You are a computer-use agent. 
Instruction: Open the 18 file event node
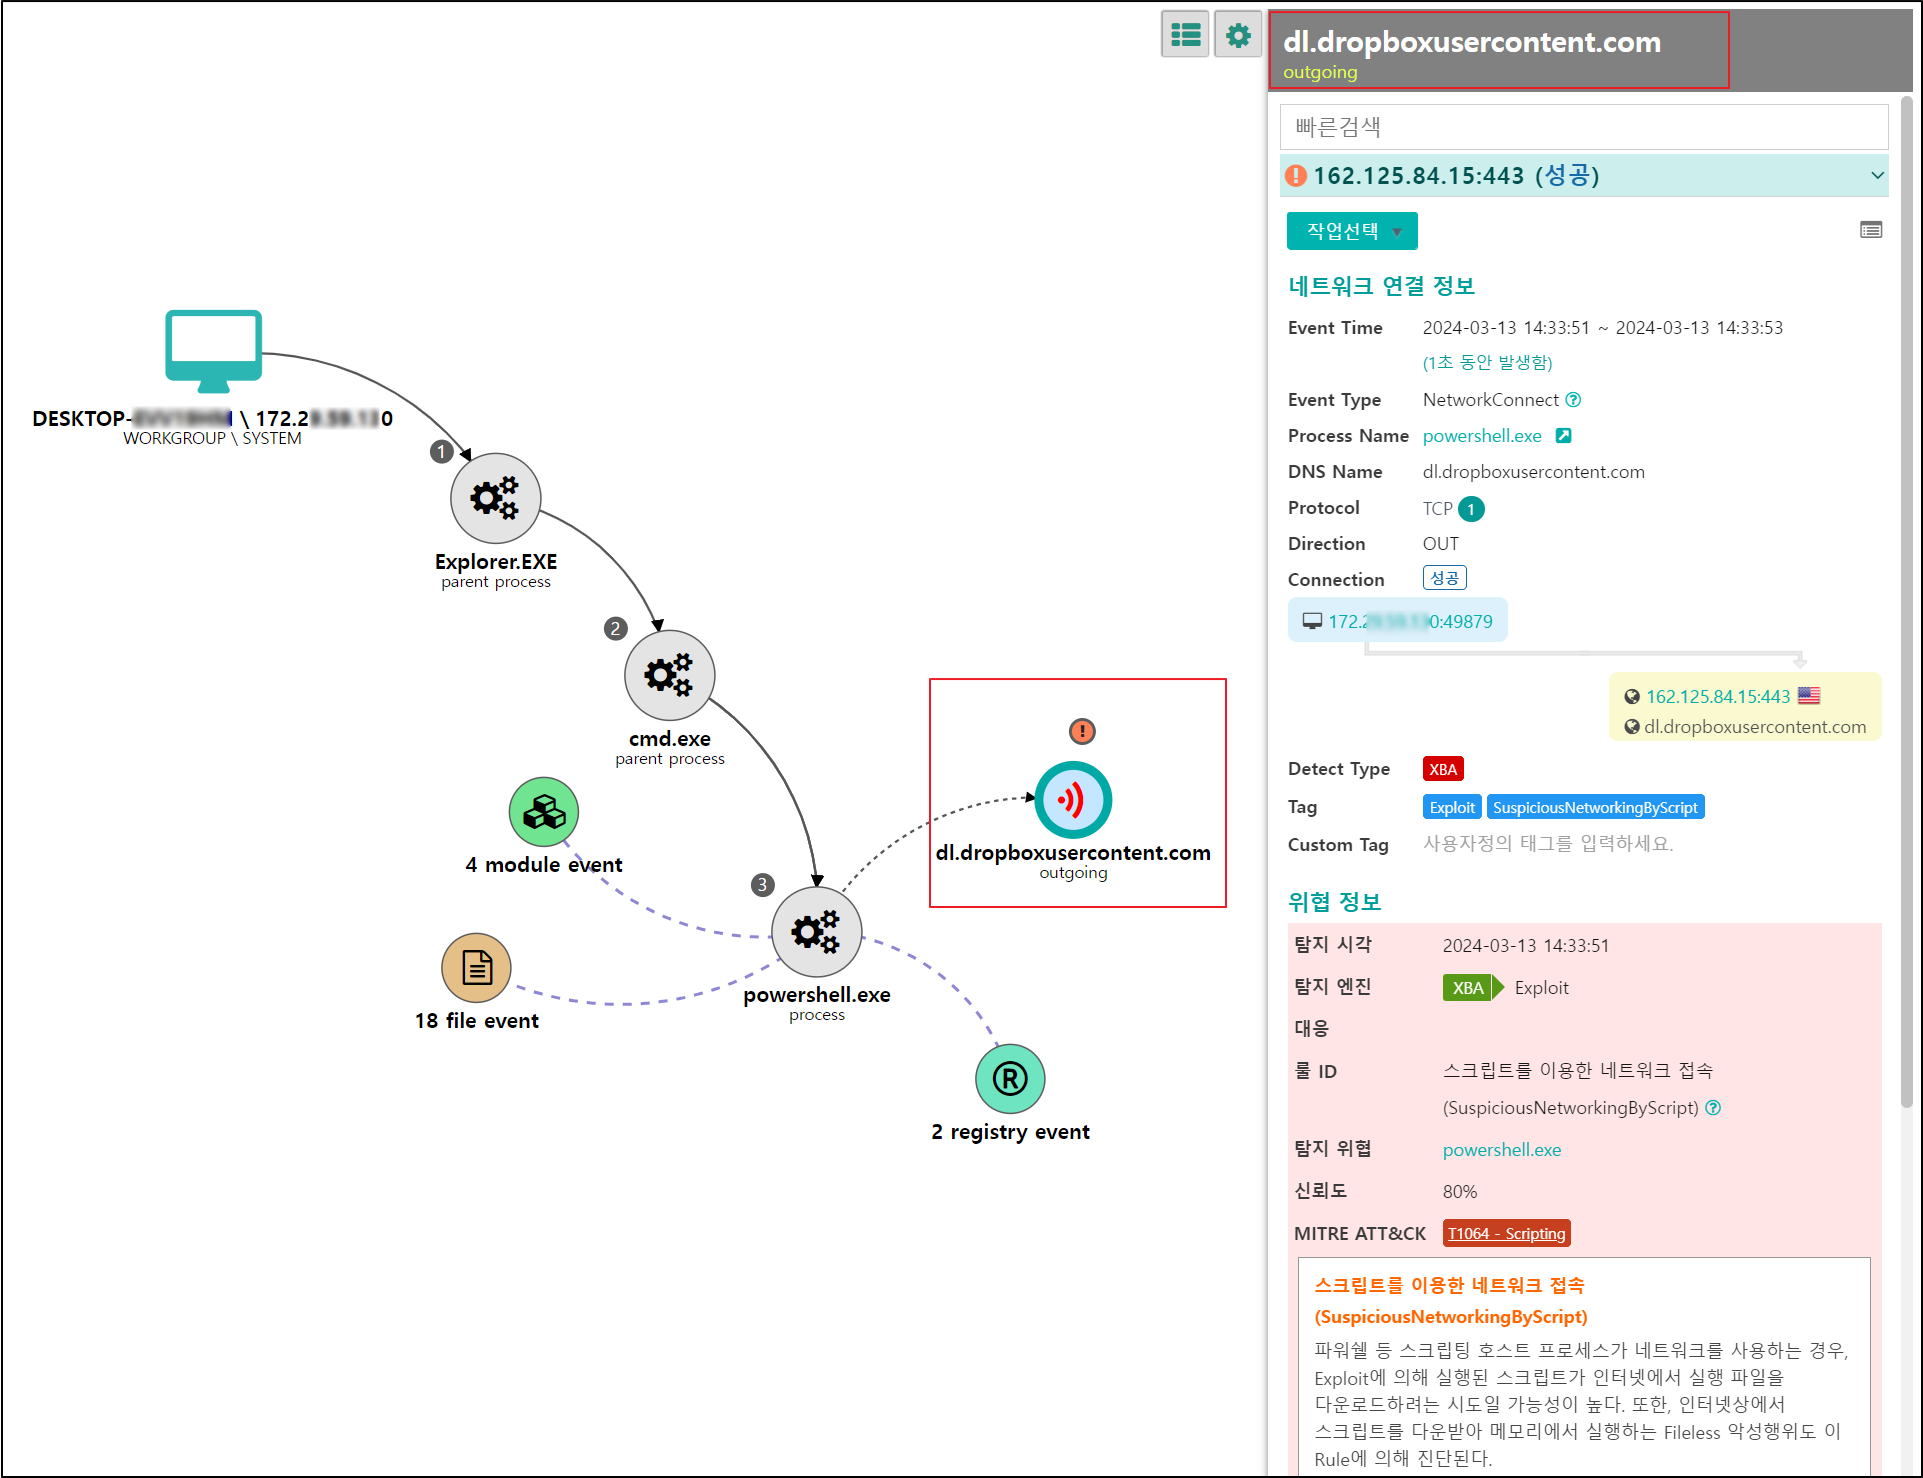coord(476,967)
